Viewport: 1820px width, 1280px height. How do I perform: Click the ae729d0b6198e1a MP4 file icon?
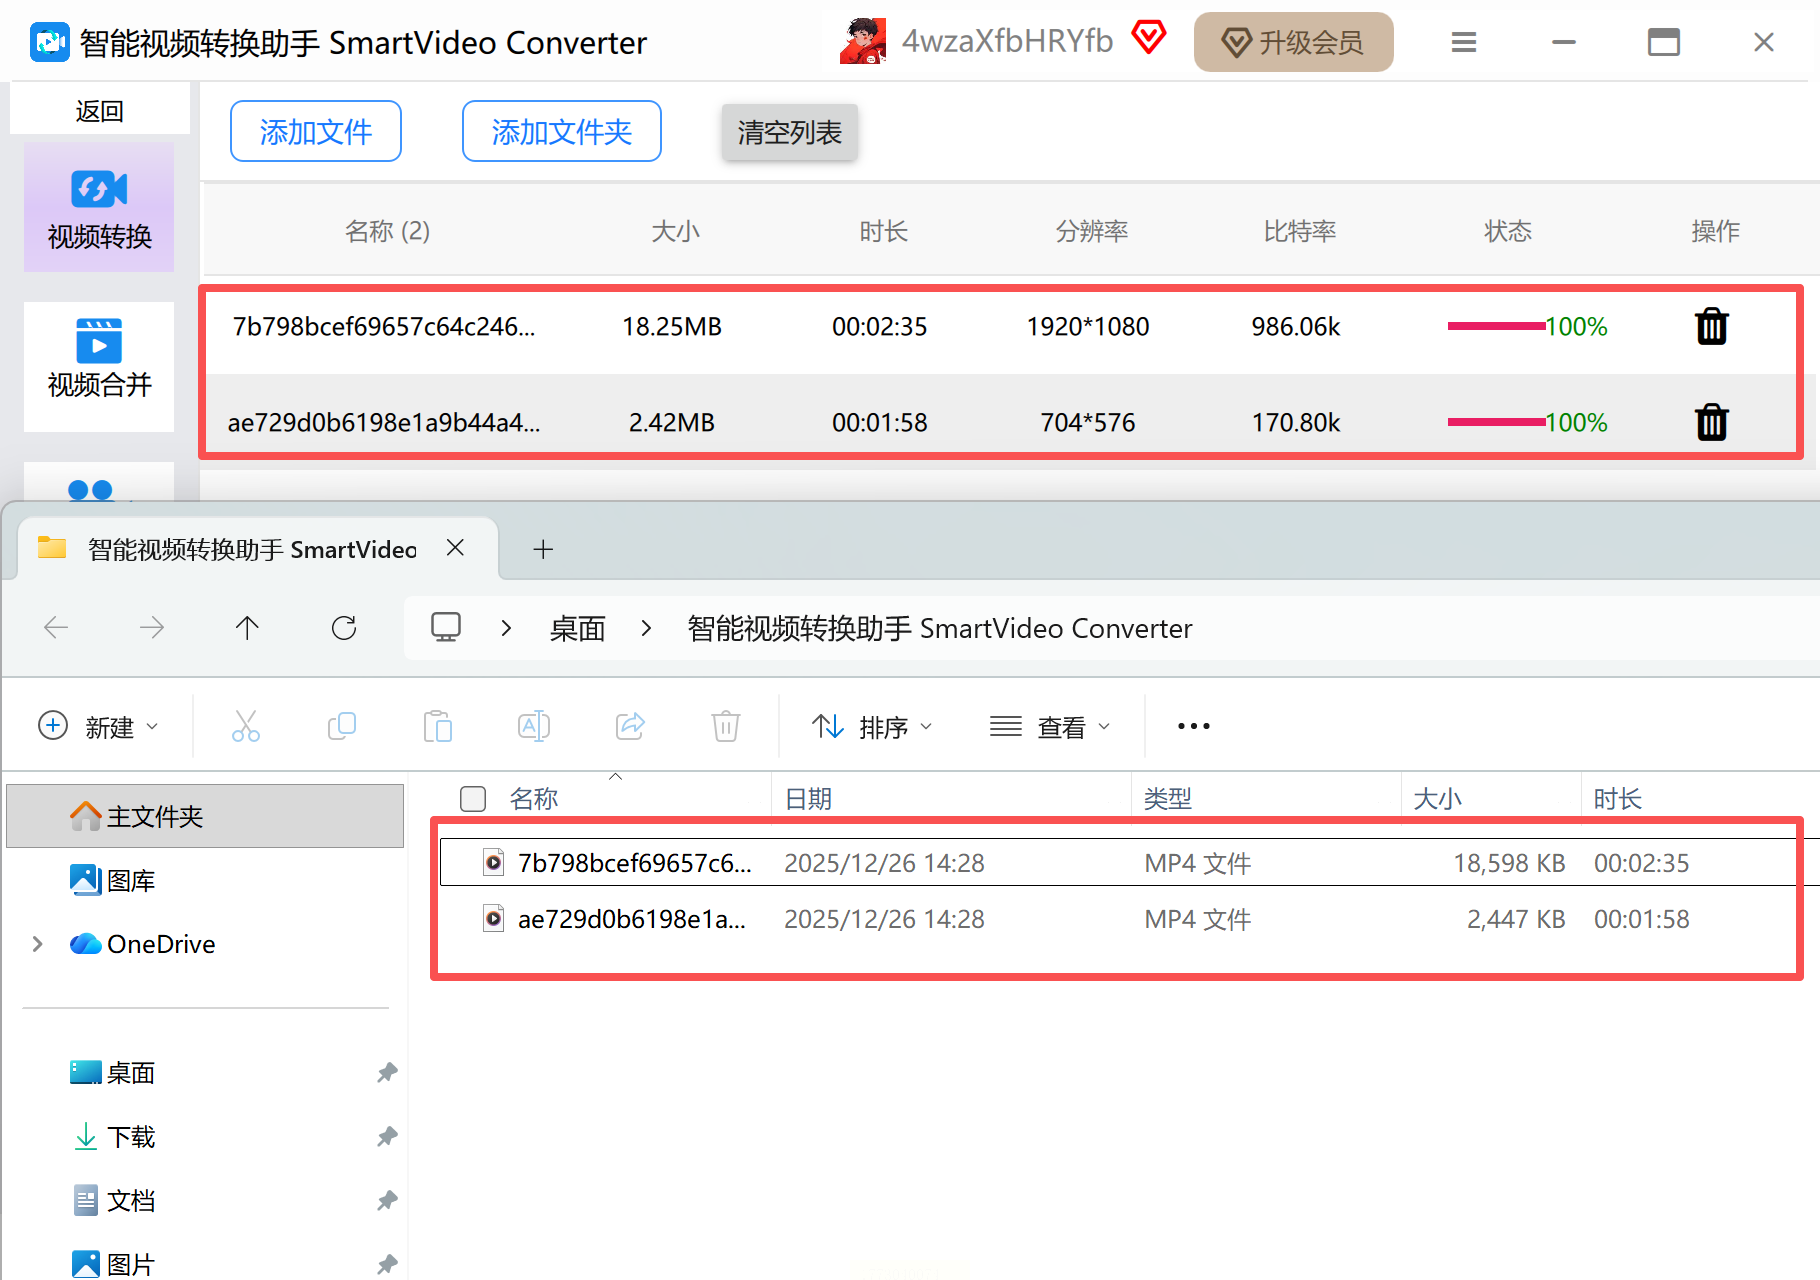(494, 918)
